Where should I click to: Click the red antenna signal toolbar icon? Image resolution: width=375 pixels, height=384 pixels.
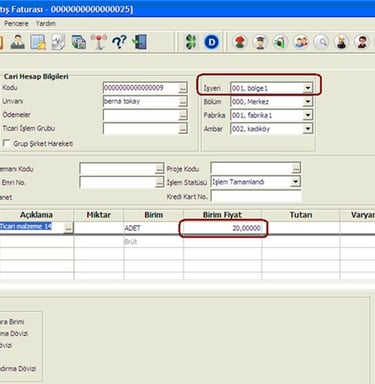pyautogui.click(x=99, y=42)
